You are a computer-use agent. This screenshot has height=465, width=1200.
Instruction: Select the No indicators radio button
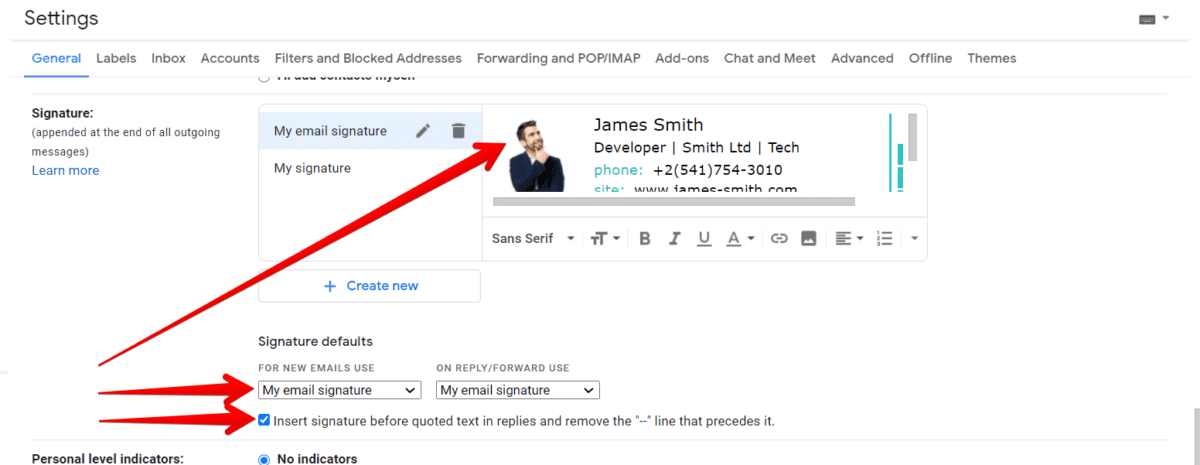tap(264, 459)
